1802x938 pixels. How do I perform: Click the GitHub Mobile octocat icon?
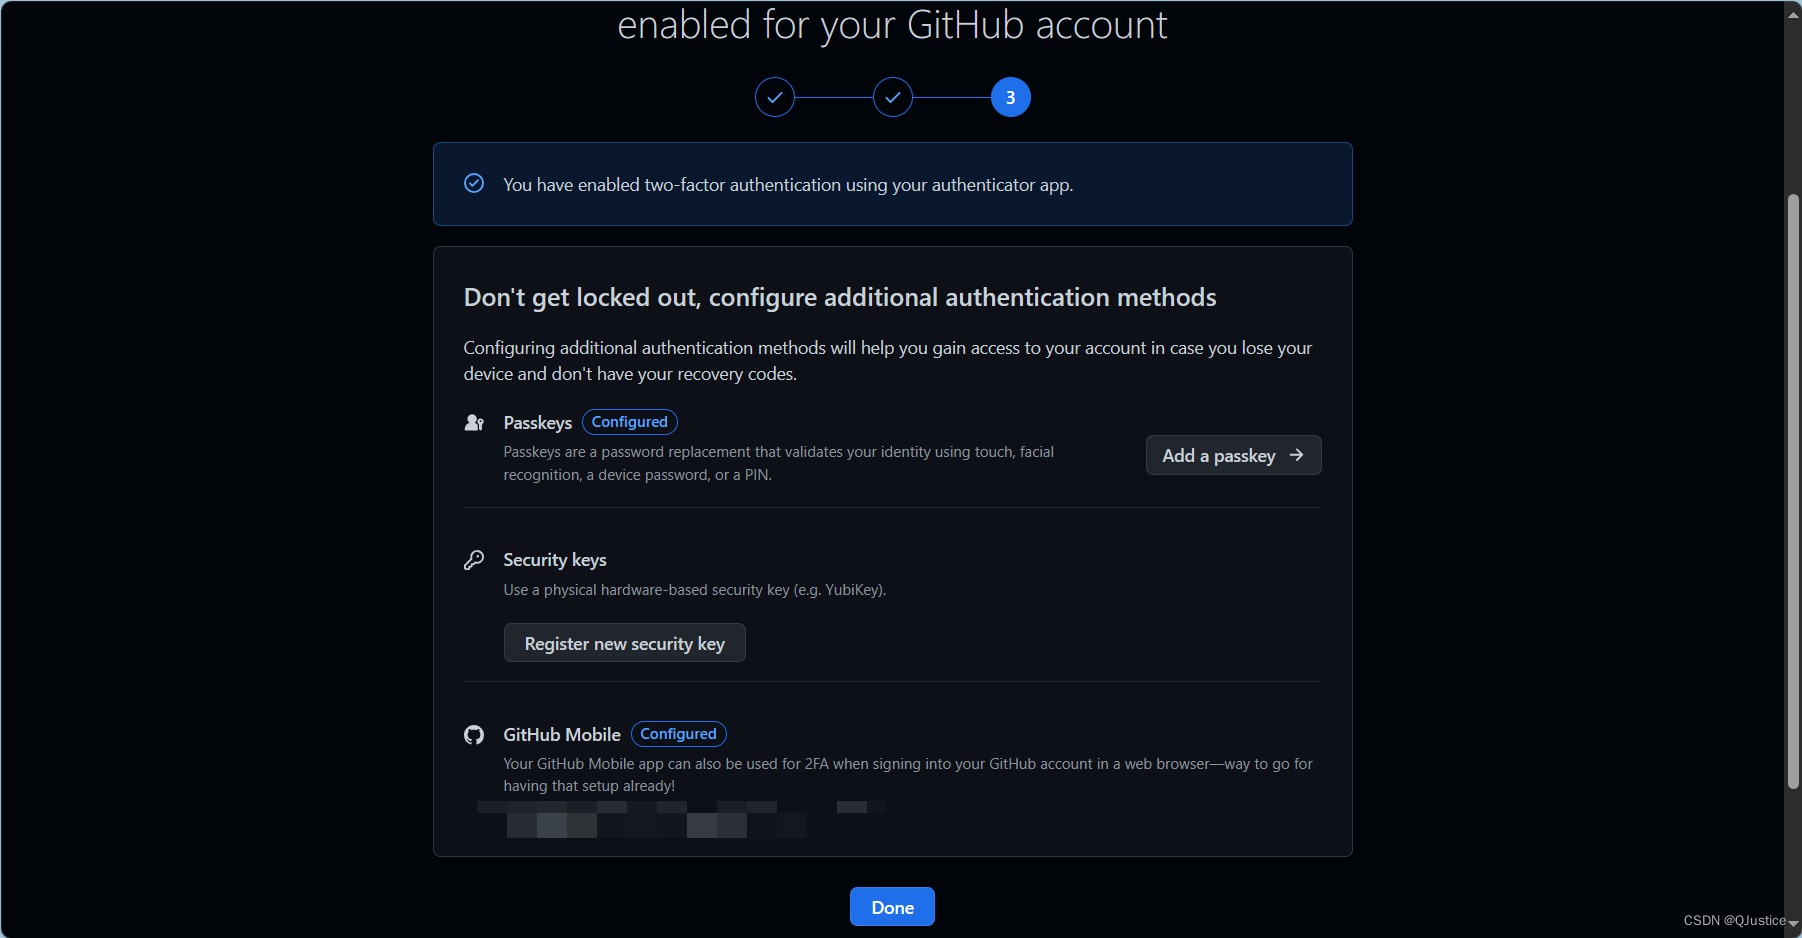tap(474, 734)
